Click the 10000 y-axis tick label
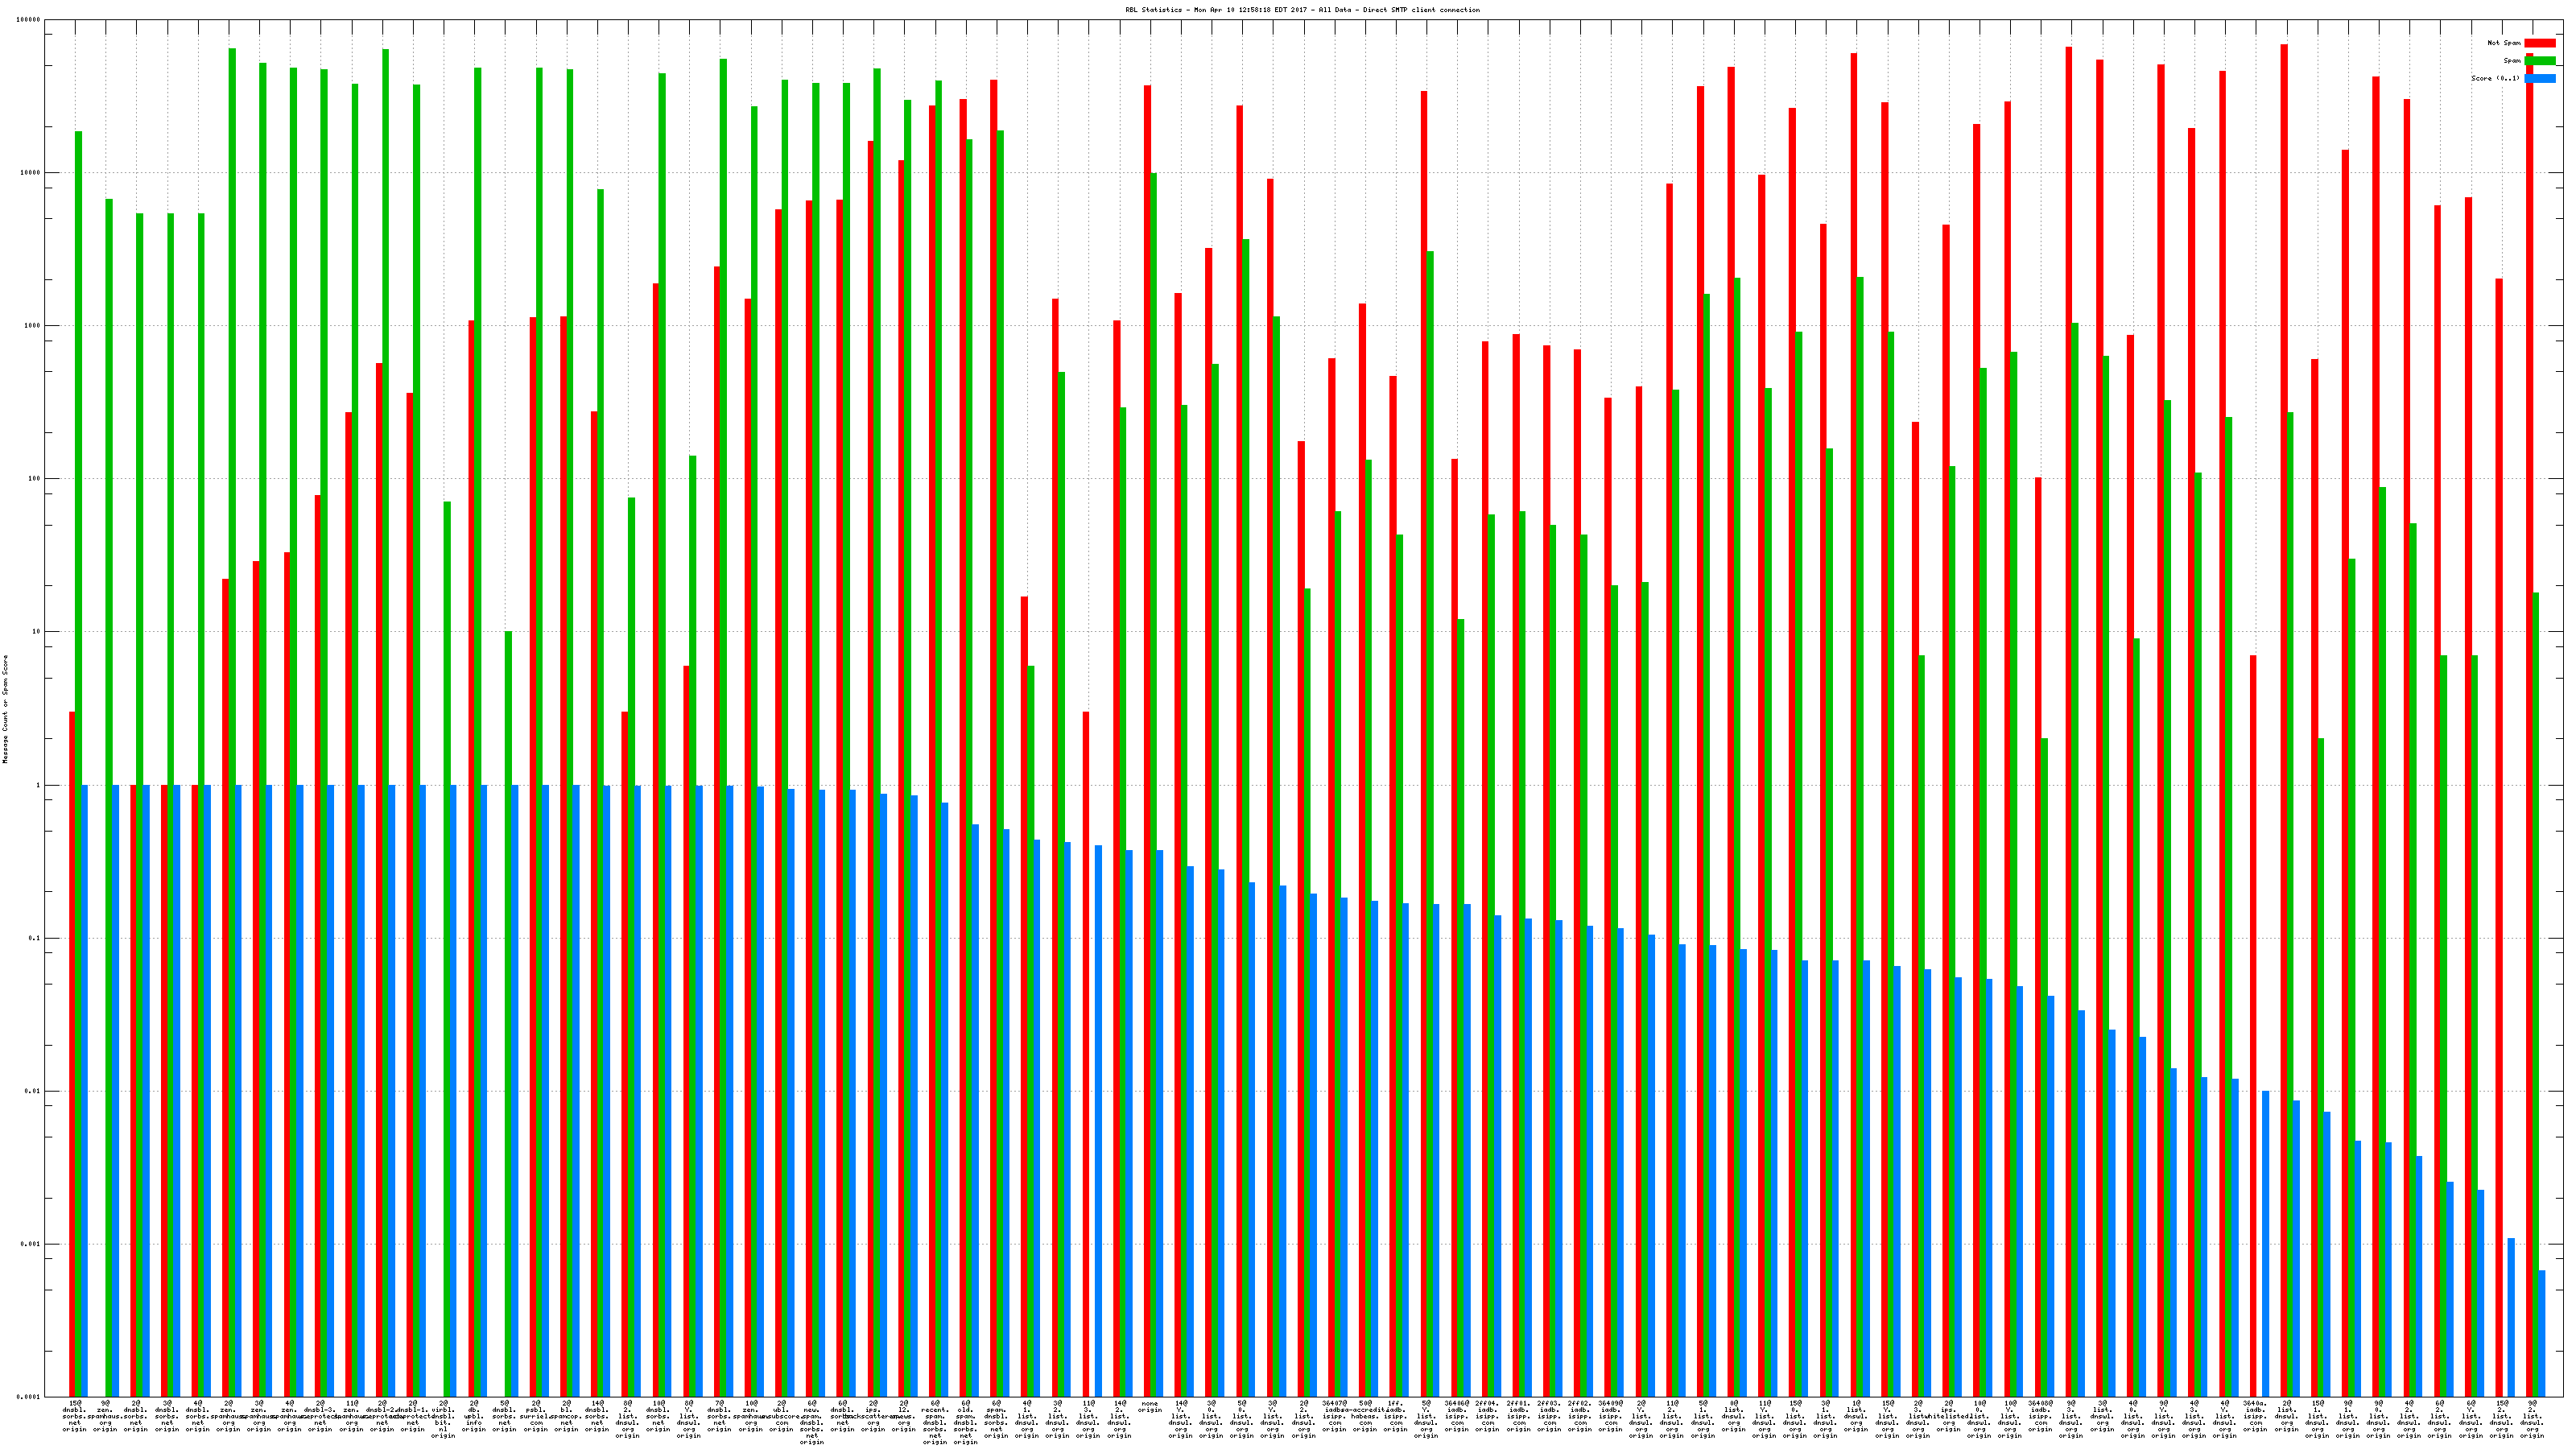This screenshot has width=2576, height=1449. 31,173
